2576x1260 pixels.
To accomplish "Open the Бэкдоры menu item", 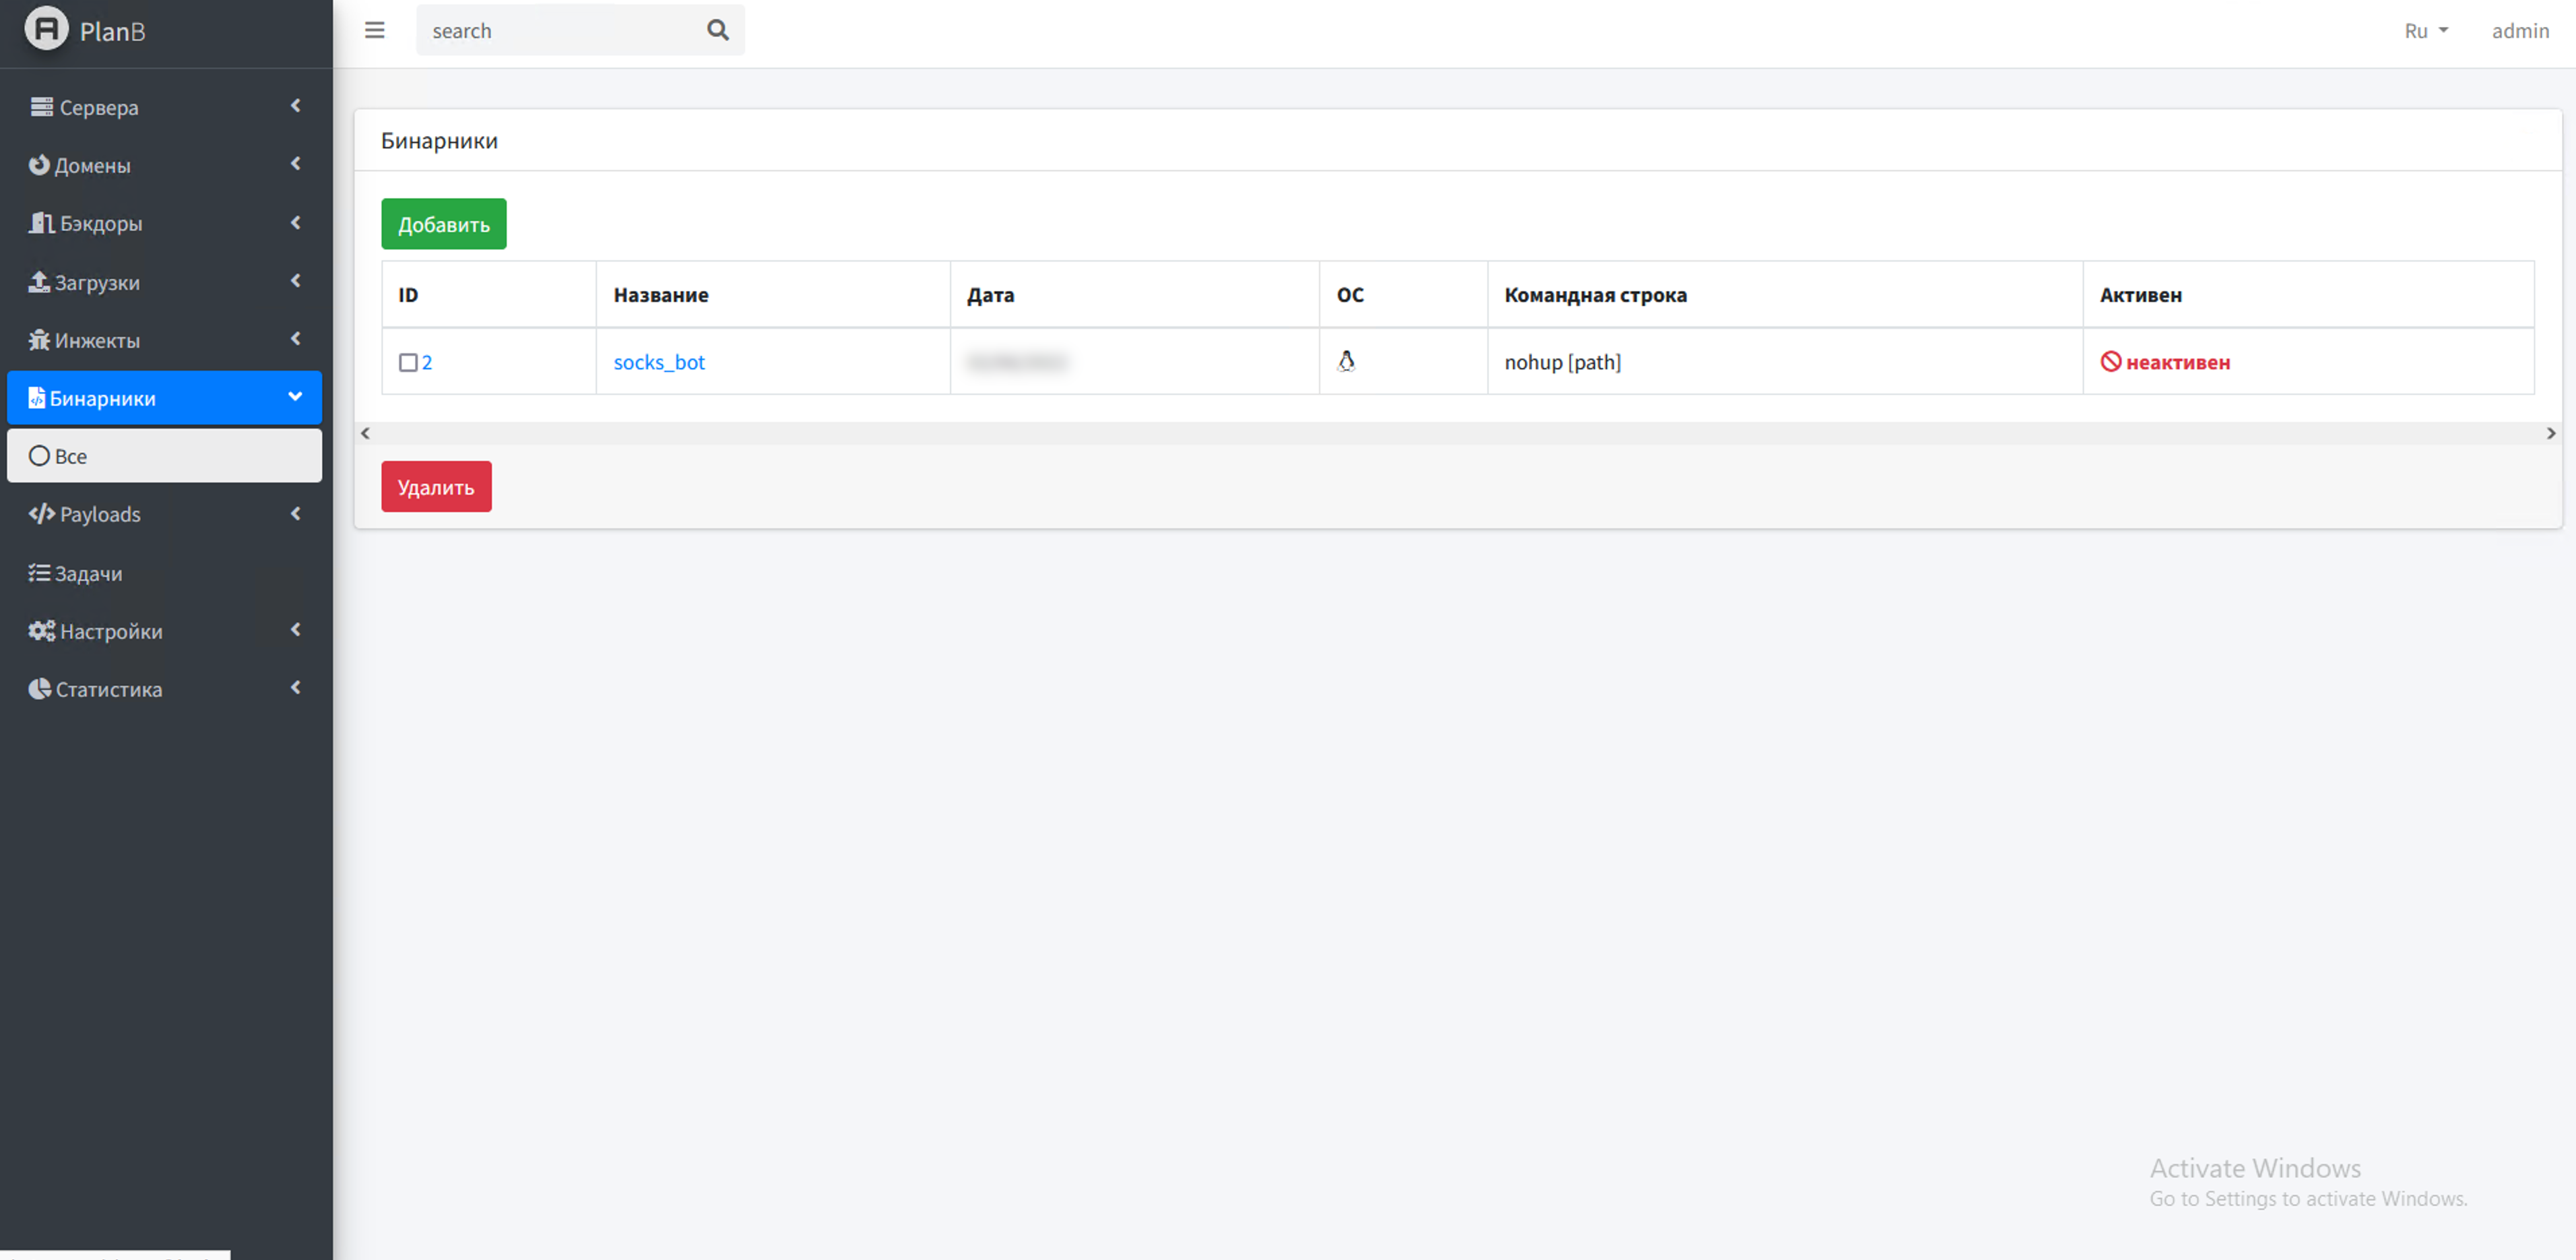I will point(100,223).
